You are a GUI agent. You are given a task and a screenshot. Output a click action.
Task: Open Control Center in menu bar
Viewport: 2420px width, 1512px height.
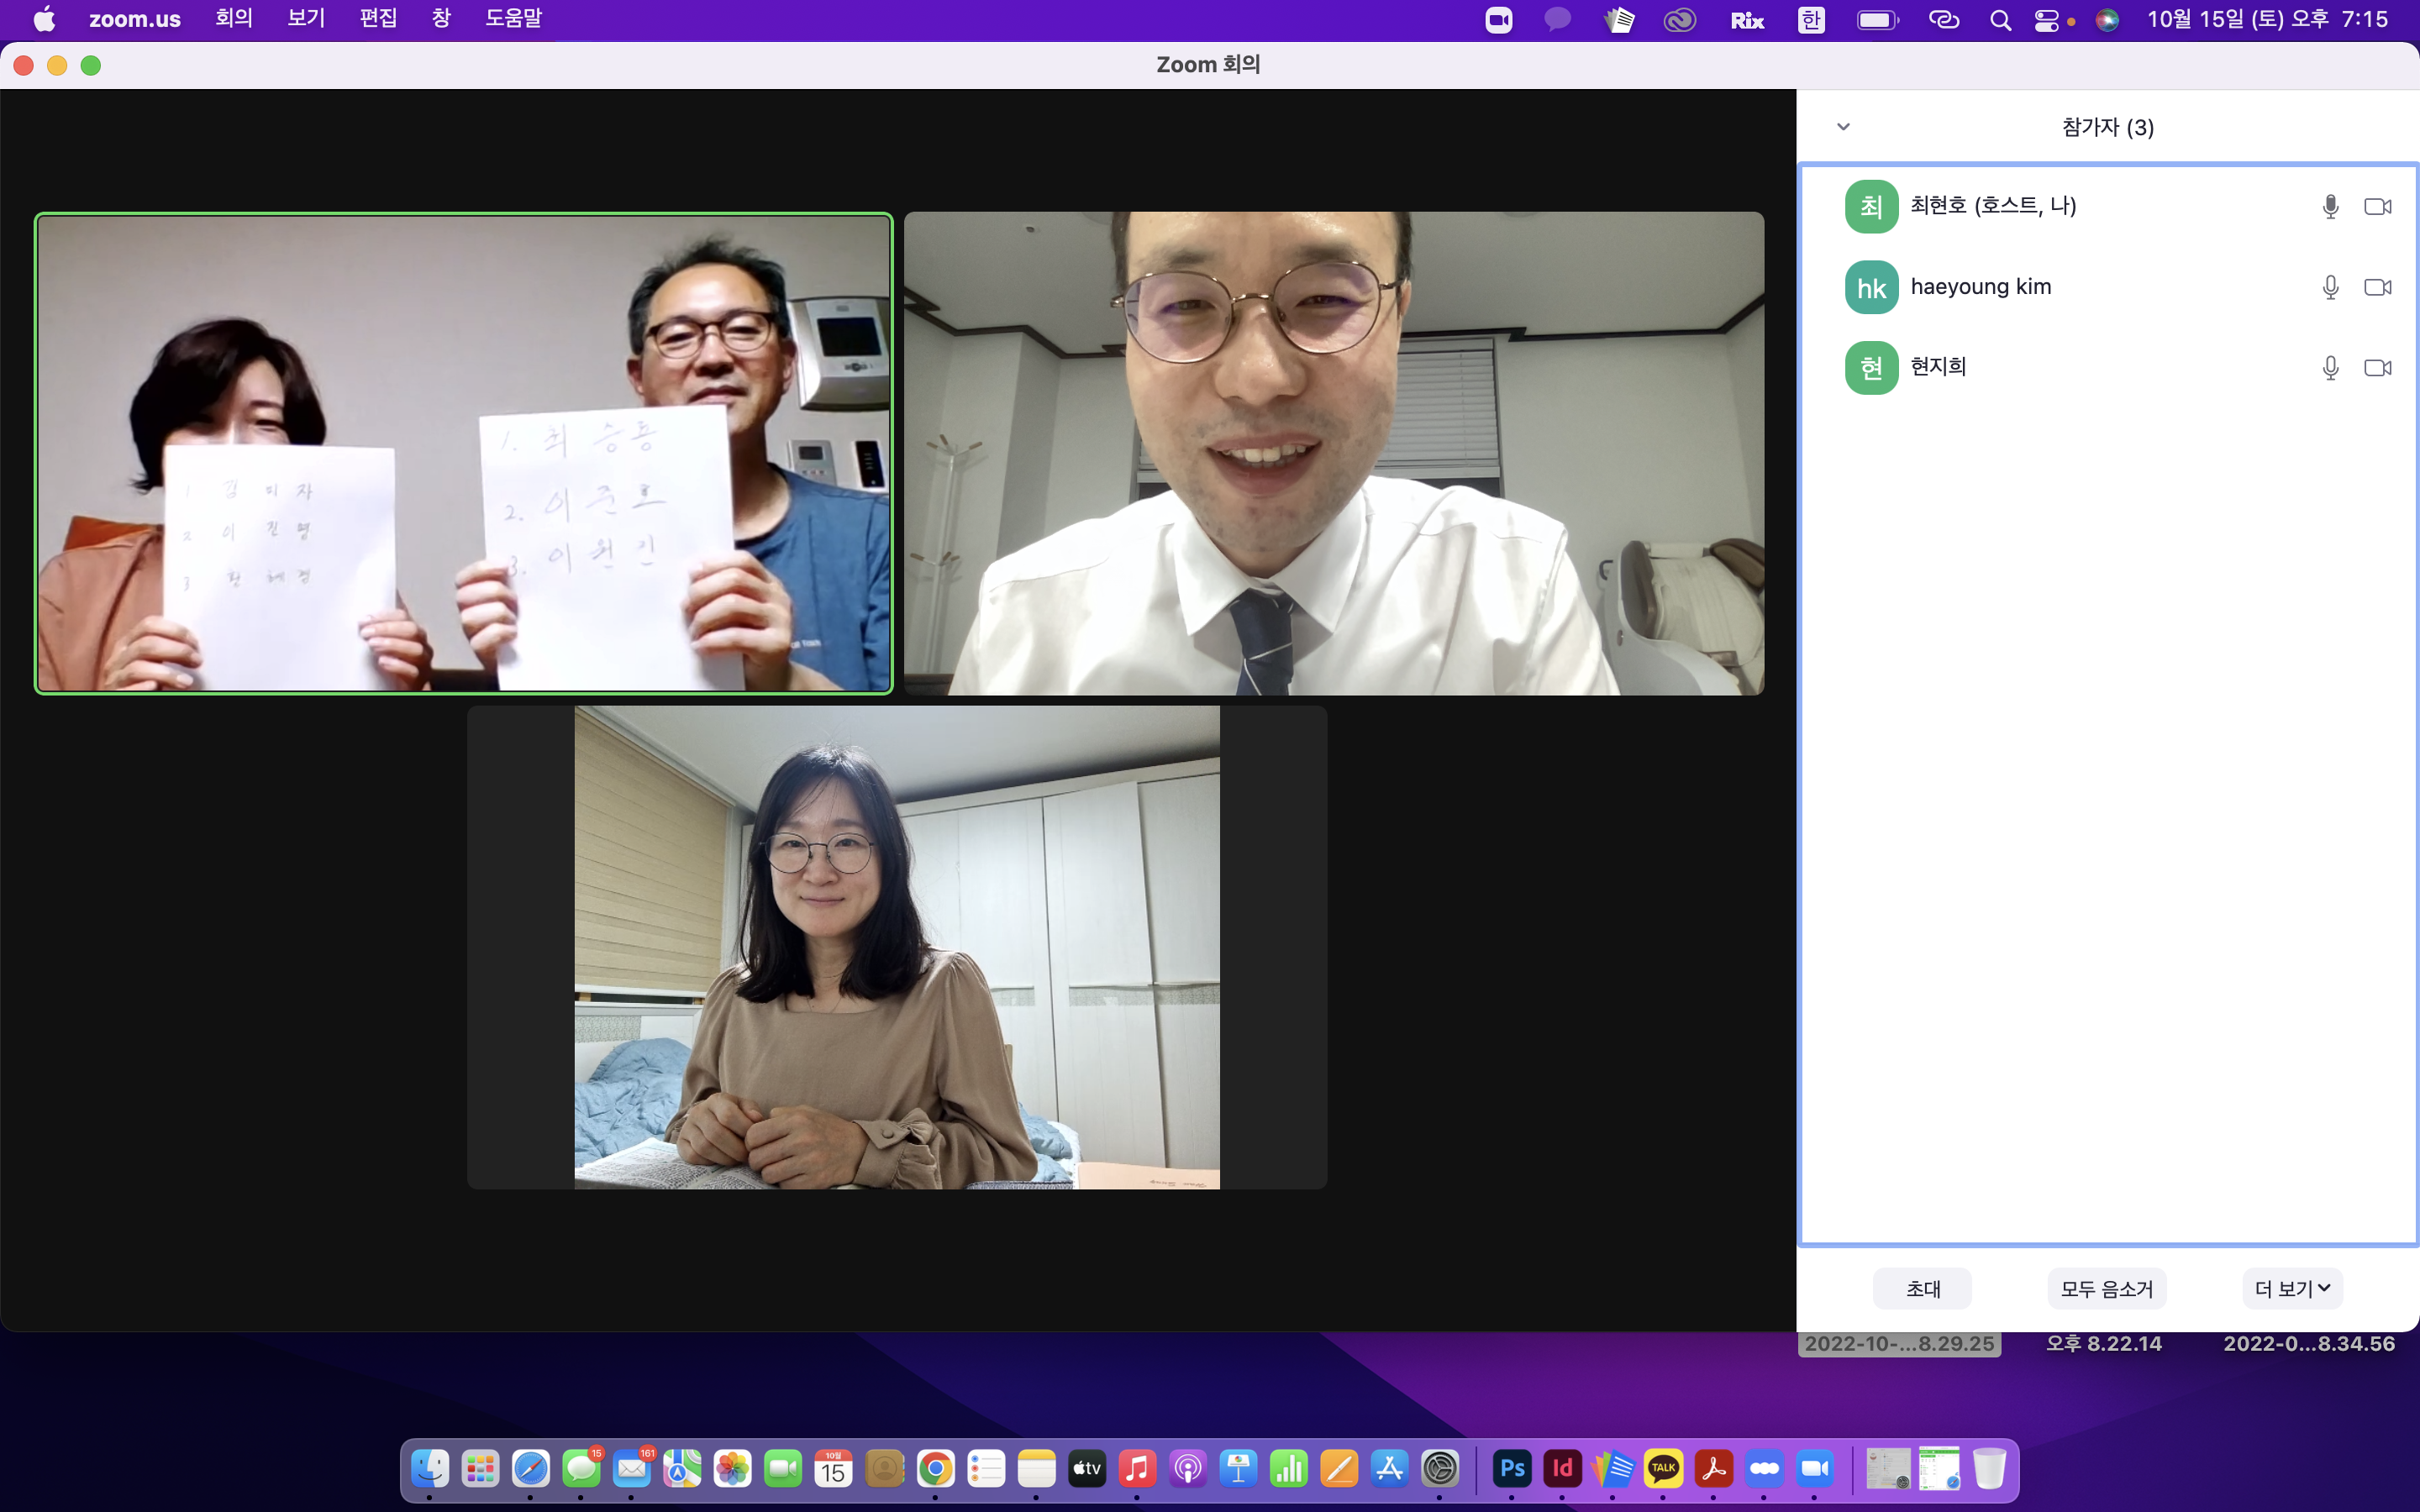(2046, 20)
